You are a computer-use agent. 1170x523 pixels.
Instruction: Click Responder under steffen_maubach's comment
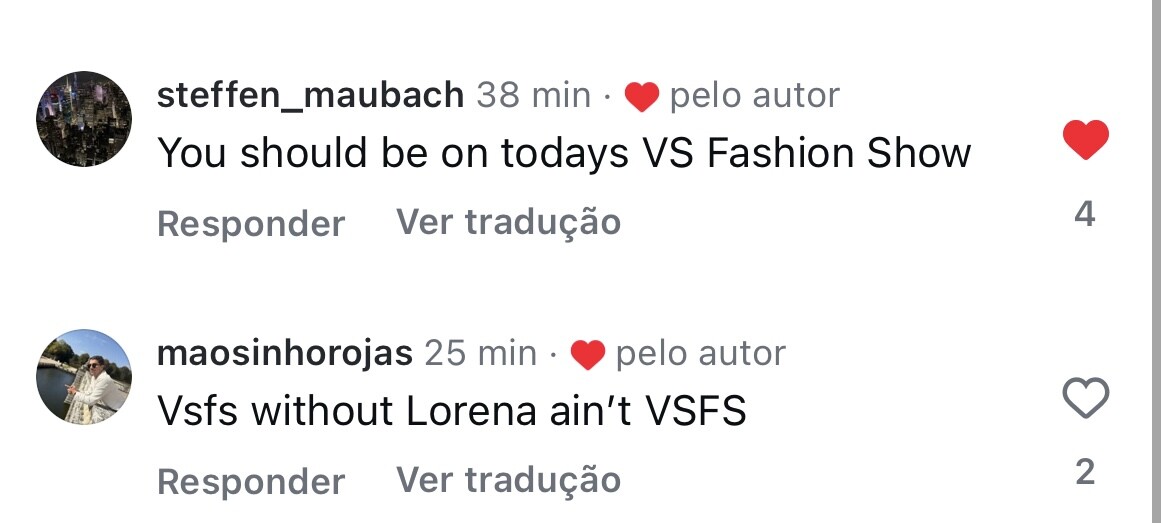click(x=251, y=223)
